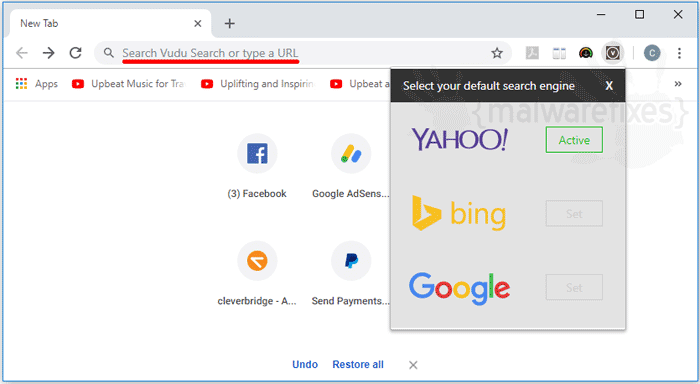This screenshot has height=384, width=700.
Task: Expand hidden bookmarks with double chevron
Action: (x=678, y=83)
